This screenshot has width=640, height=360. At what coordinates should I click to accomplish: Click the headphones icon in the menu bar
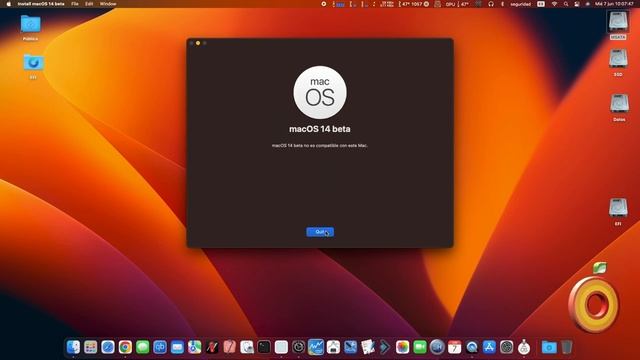pyautogui.click(x=491, y=4)
